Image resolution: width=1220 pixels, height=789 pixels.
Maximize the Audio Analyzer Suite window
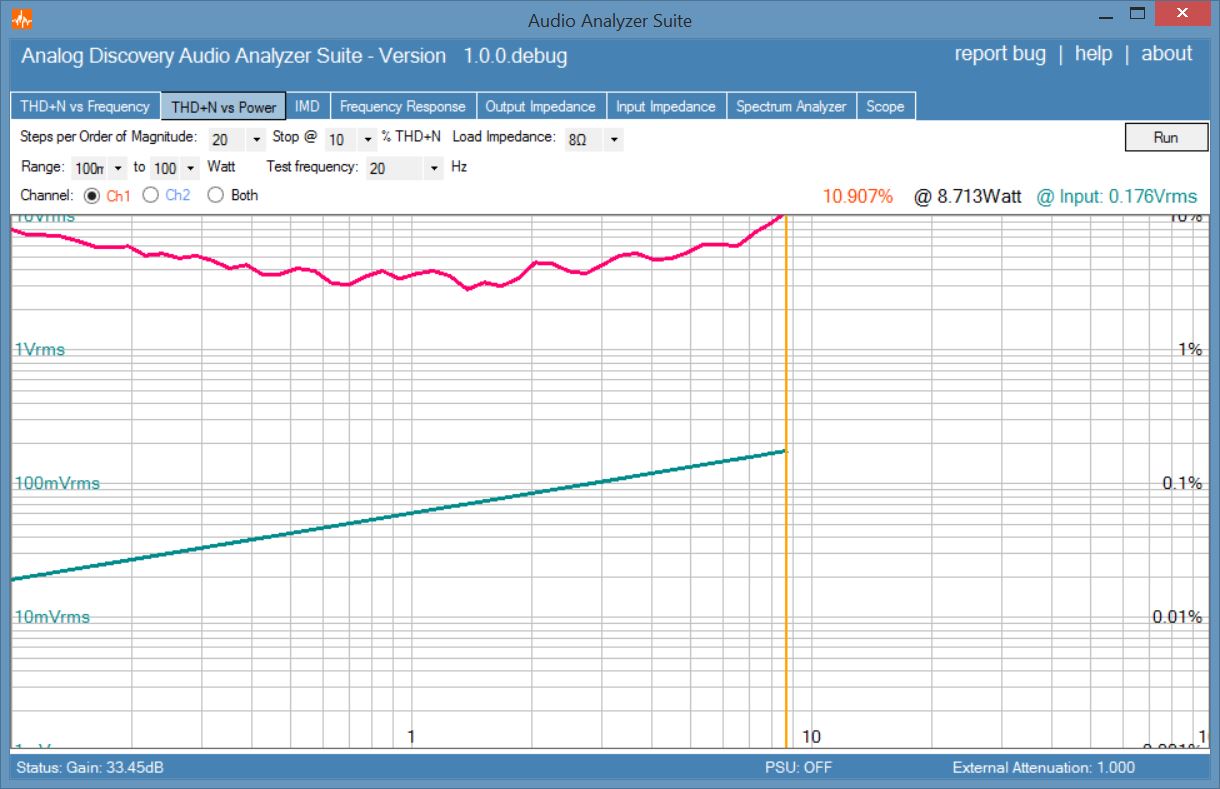pos(1137,15)
